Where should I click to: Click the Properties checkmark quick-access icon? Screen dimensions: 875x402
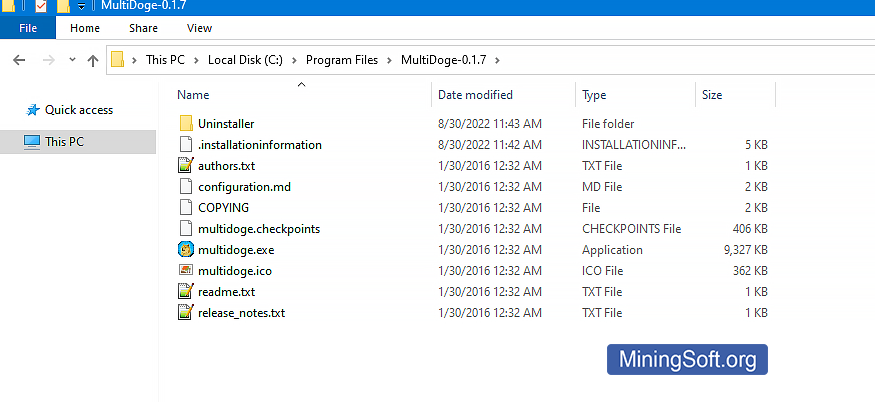41,6
